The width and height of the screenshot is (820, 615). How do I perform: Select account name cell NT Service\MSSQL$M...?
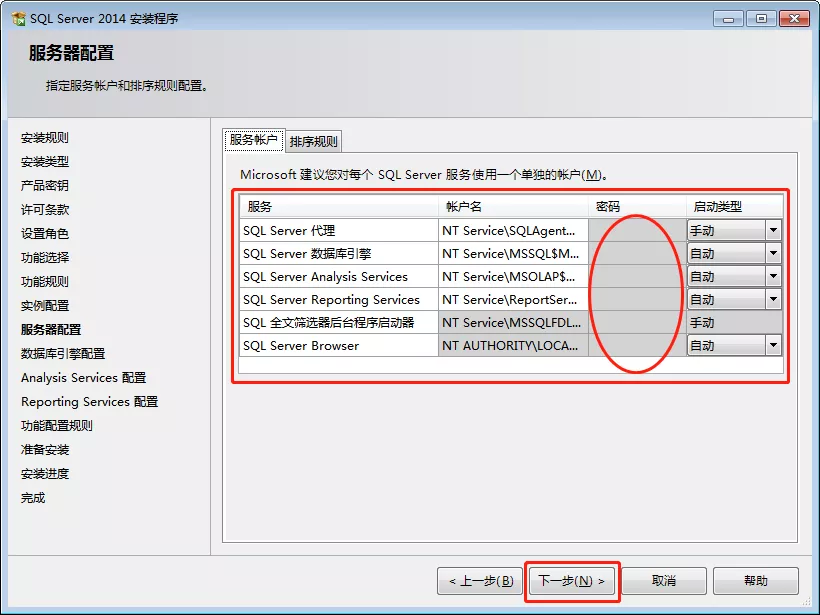tap(513, 253)
